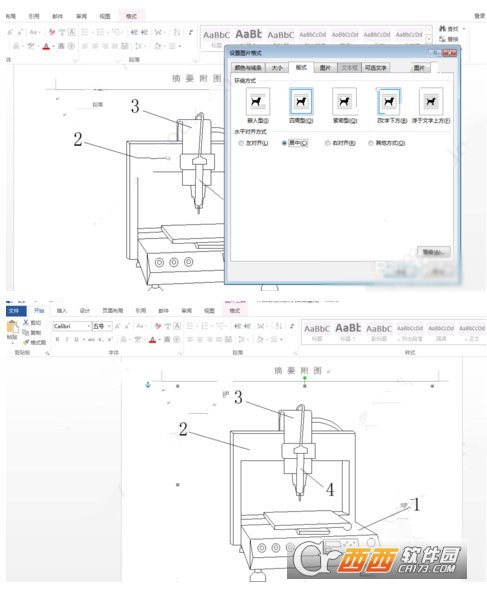Click the bullets list icon in Calibri window
This screenshot has width=487, height=589.
(191, 326)
